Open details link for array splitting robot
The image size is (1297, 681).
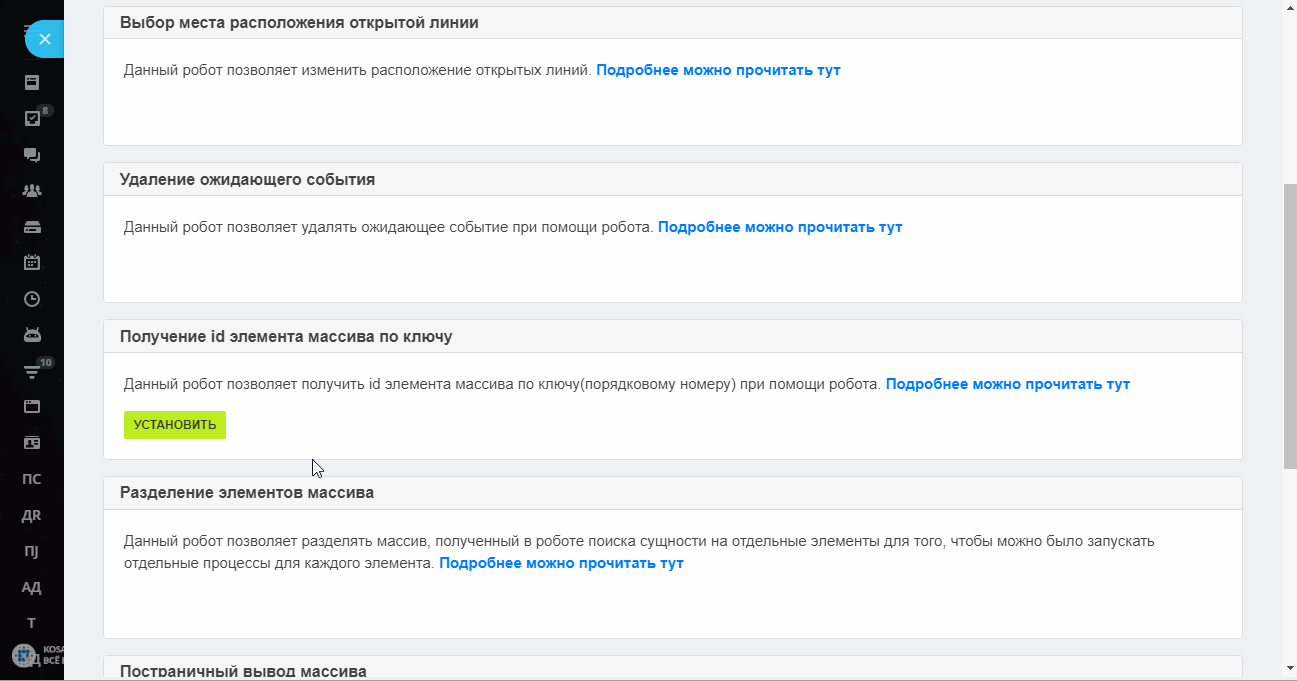pyautogui.click(x=561, y=563)
